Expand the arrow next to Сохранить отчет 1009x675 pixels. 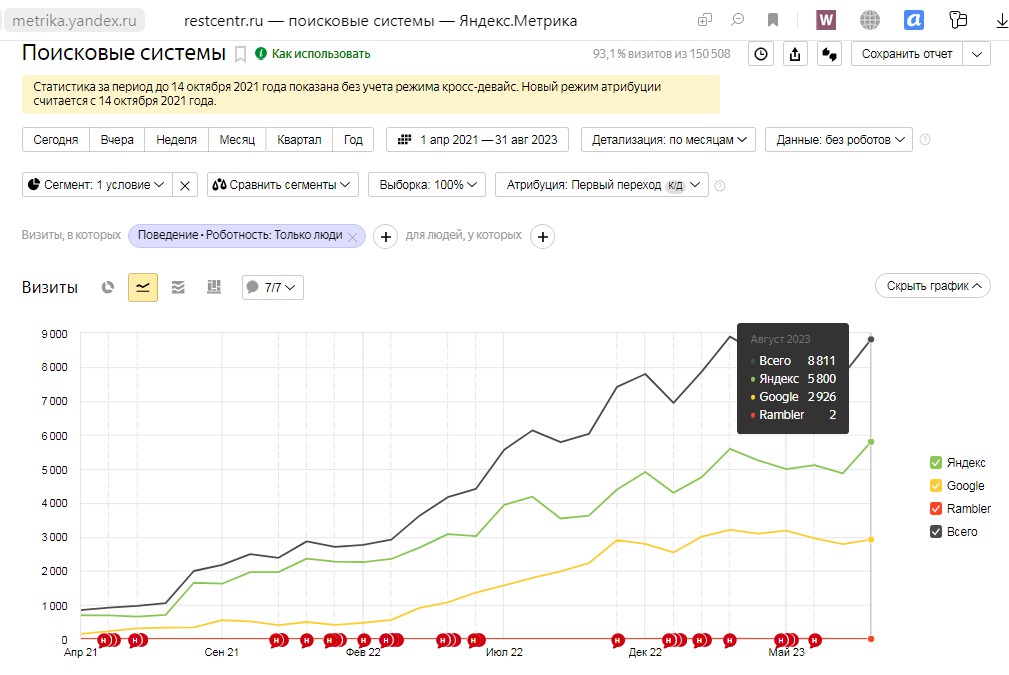(x=977, y=54)
